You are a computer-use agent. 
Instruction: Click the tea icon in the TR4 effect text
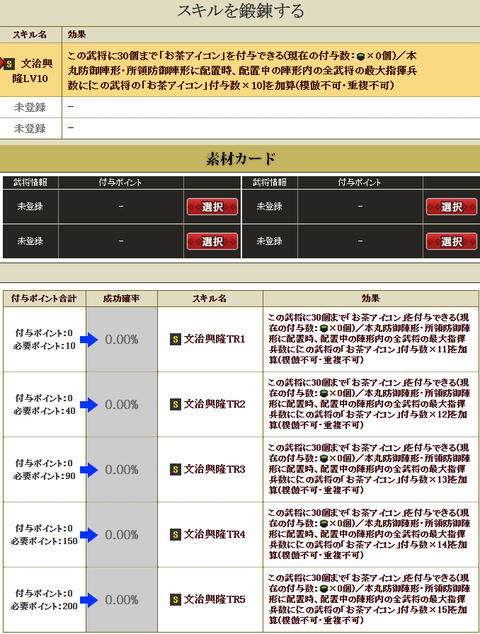(x=324, y=524)
